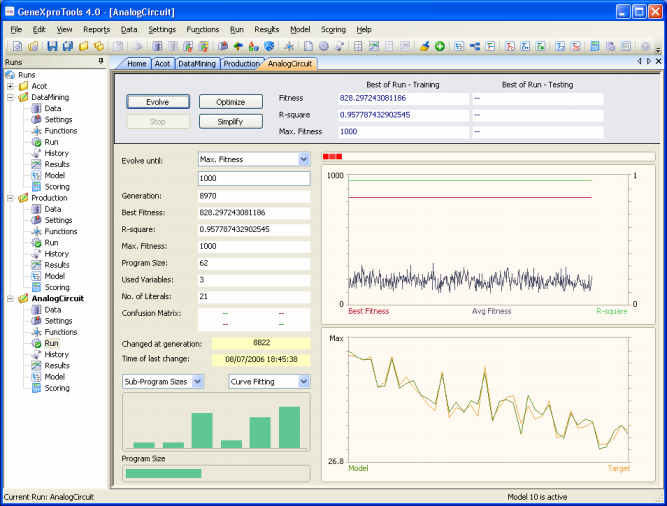The height and width of the screenshot is (506, 667).
Task: Click the green Program Size bar
Action: [163, 473]
